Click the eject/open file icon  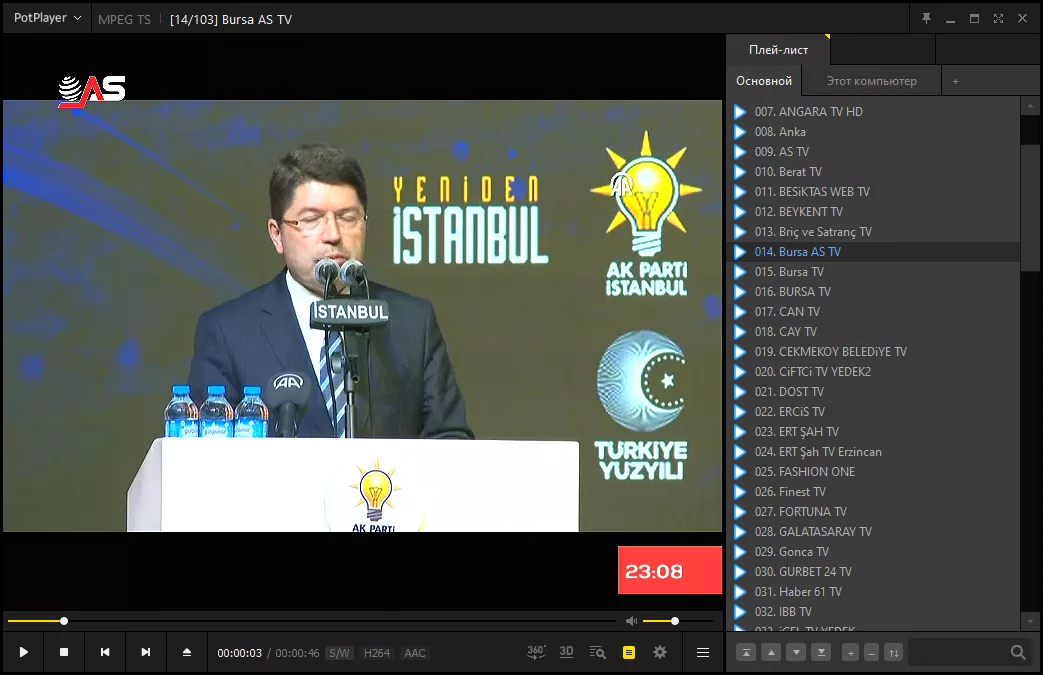pos(187,652)
